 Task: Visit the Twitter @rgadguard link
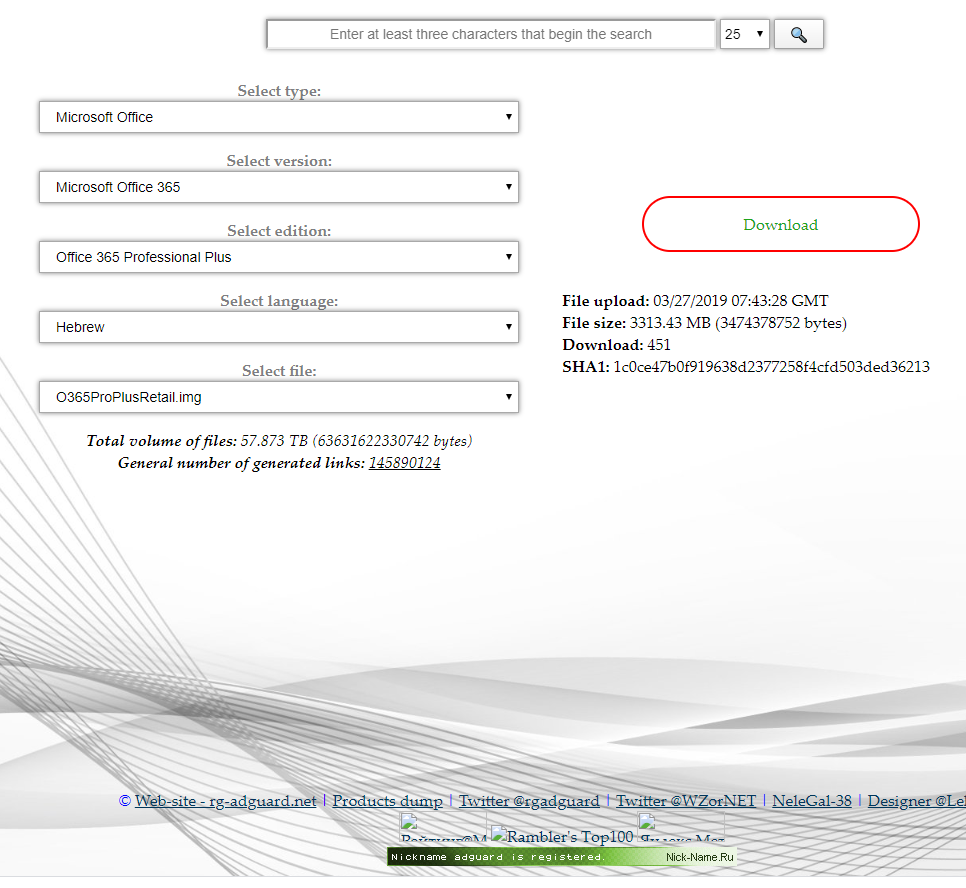pyautogui.click(x=529, y=800)
